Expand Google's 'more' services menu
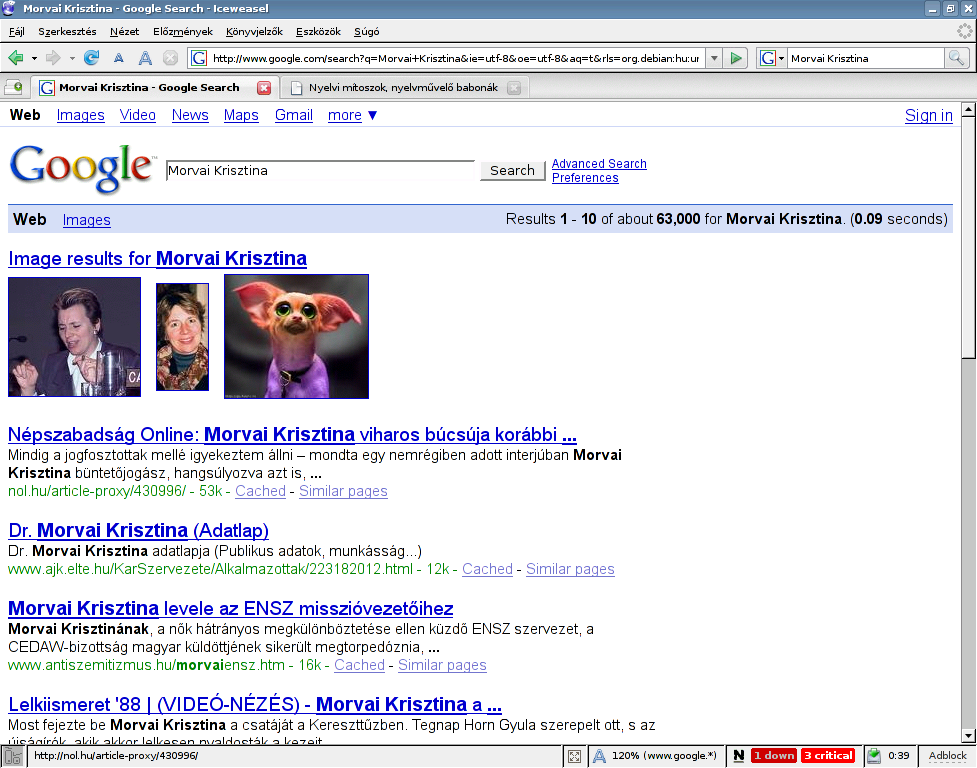Image resolution: width=977 pixels, height=768 pixels. tap(353, 115)
